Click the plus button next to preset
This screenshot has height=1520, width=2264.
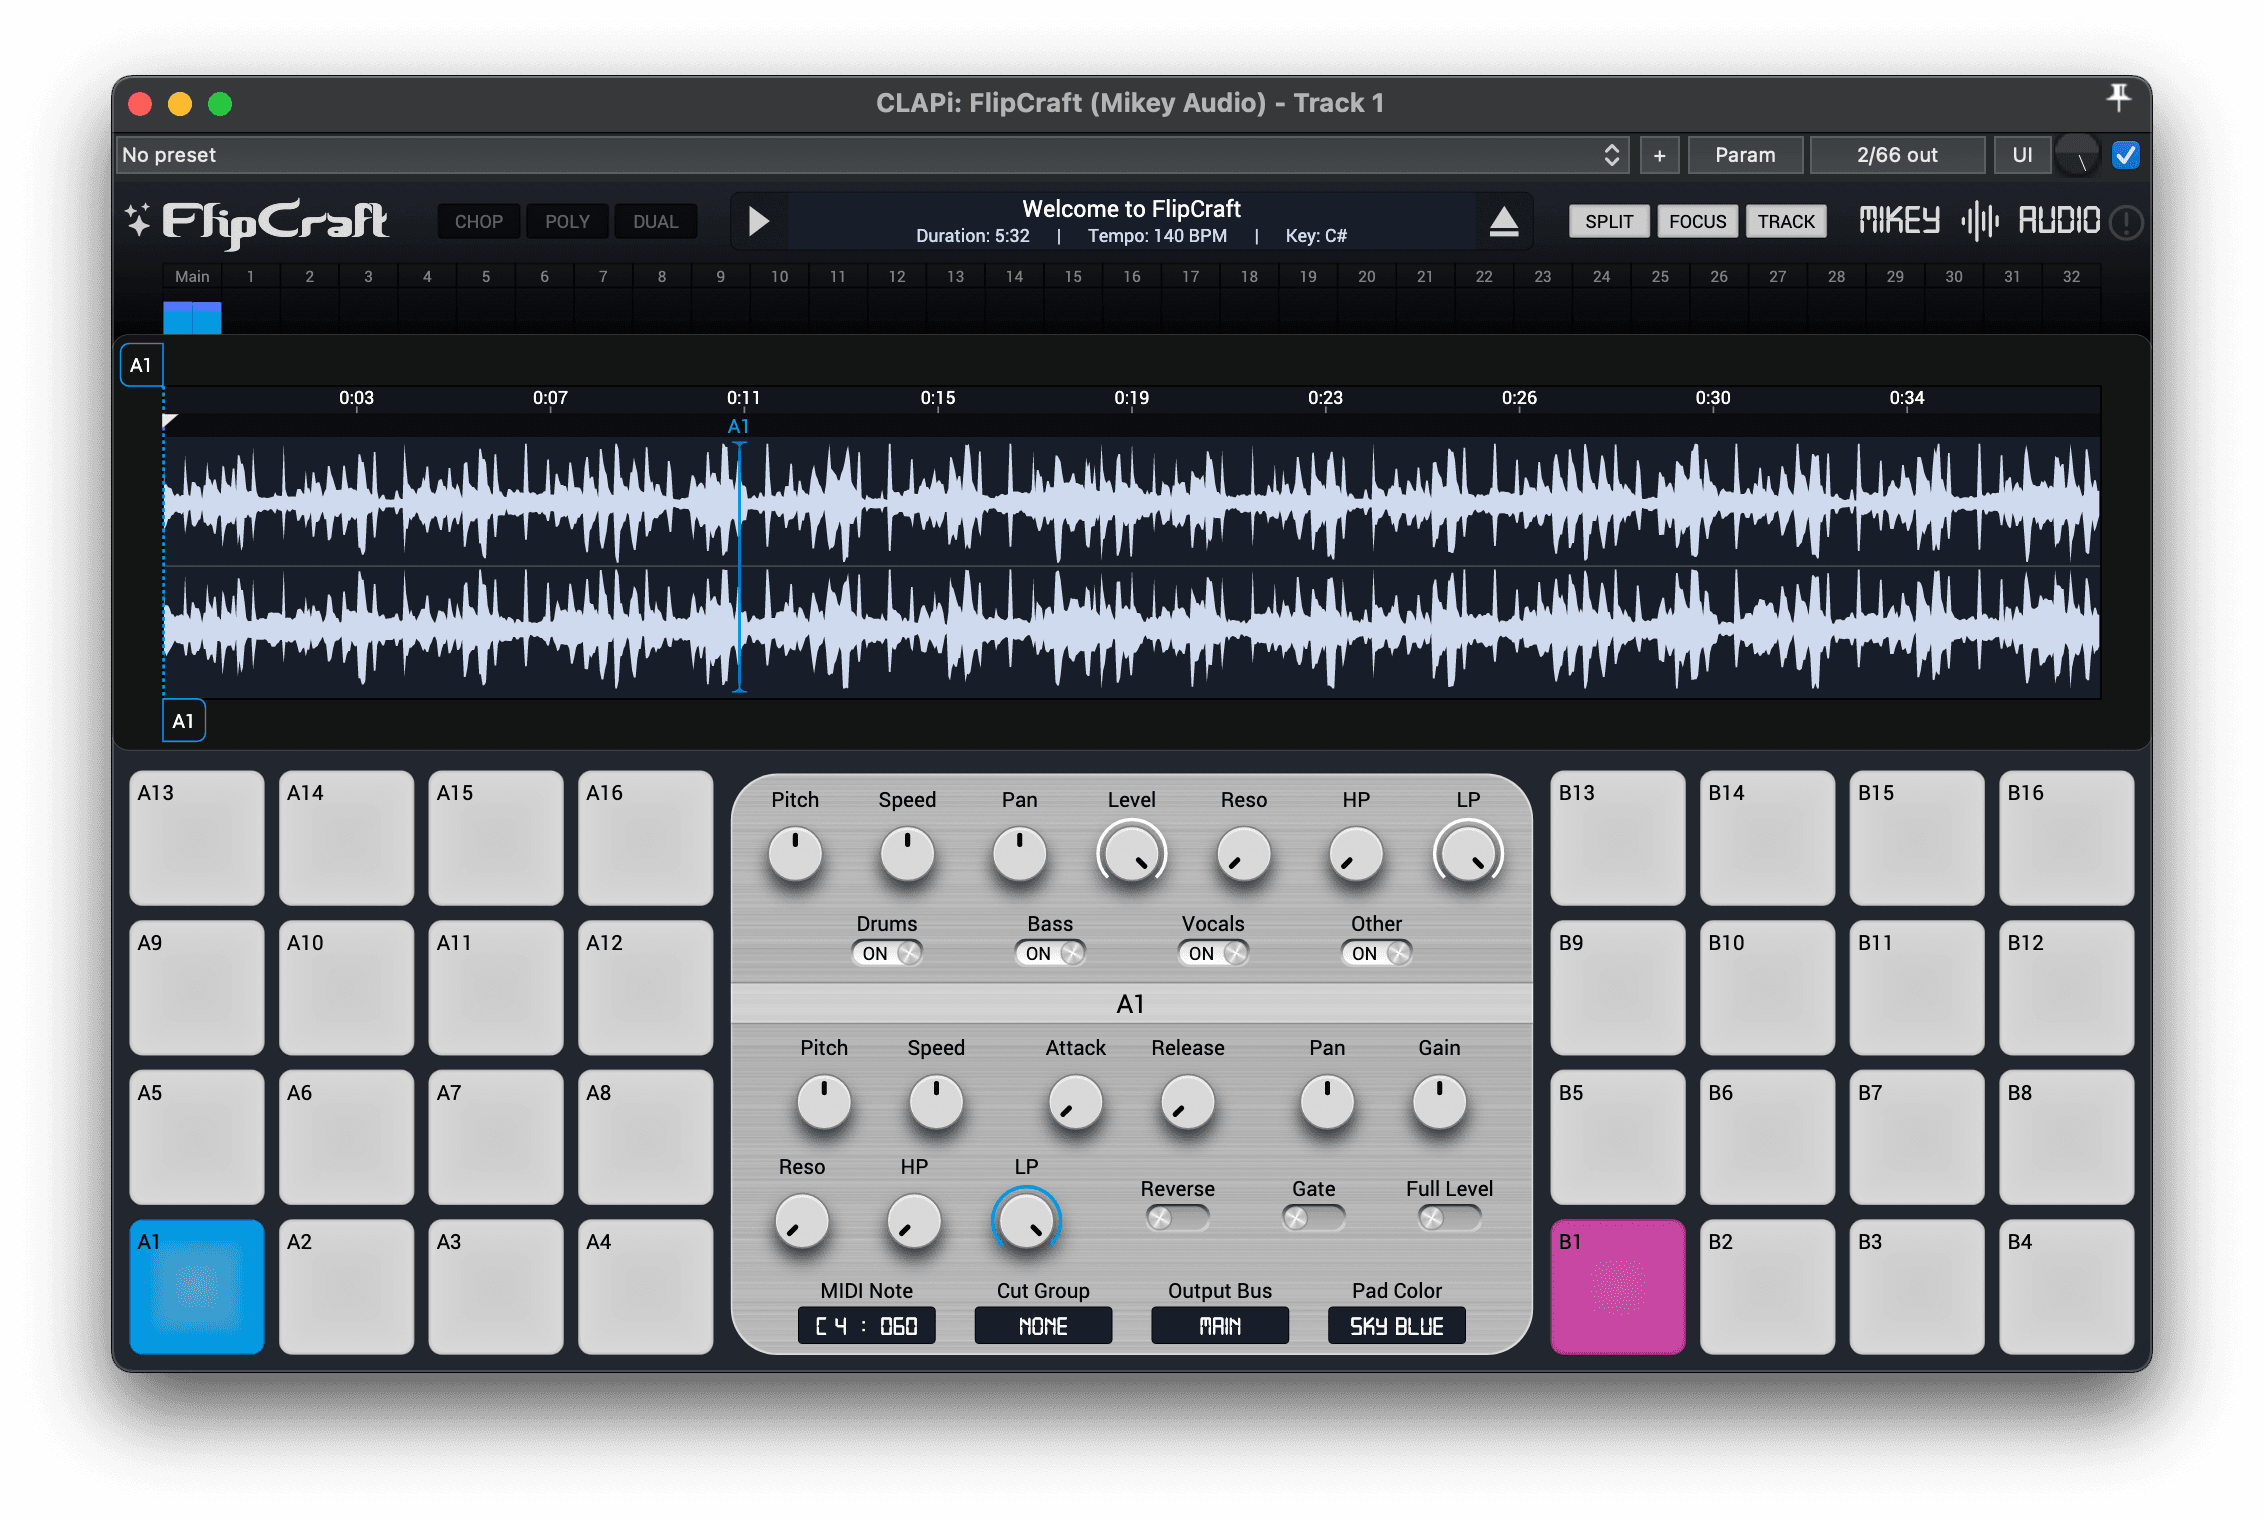1659,155
